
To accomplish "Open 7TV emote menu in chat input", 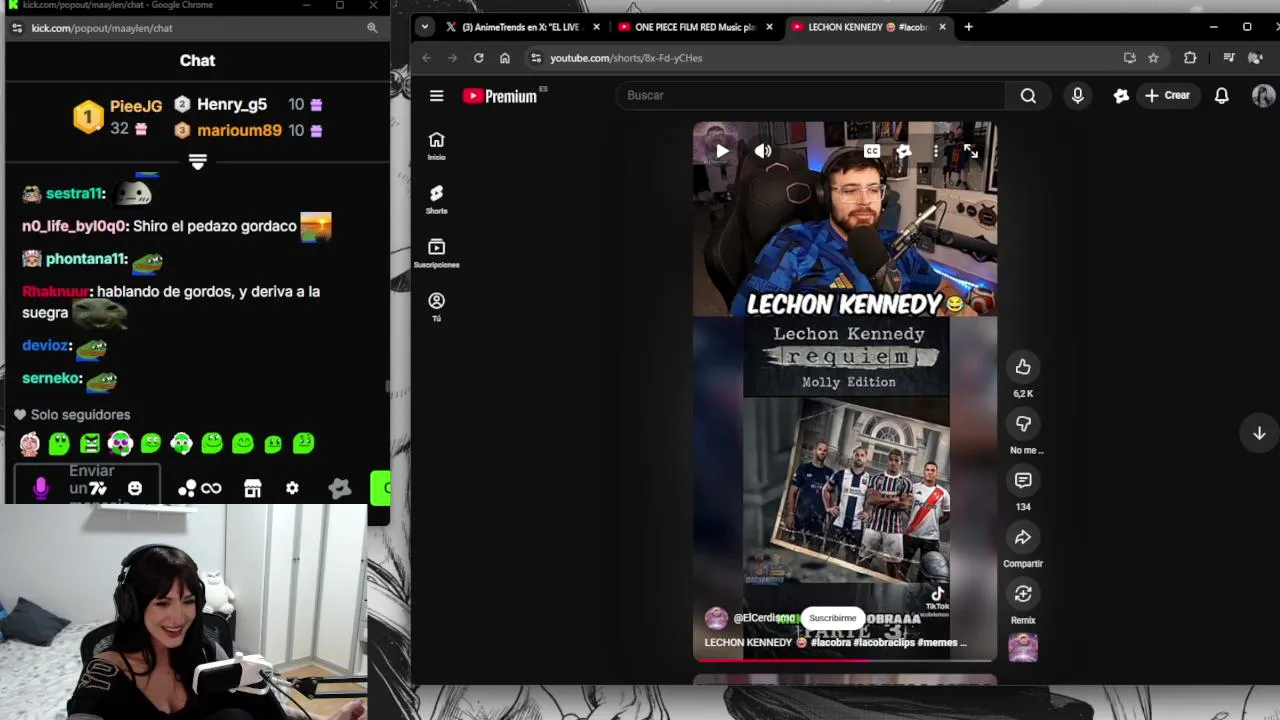I will click(x=98, y=488).
